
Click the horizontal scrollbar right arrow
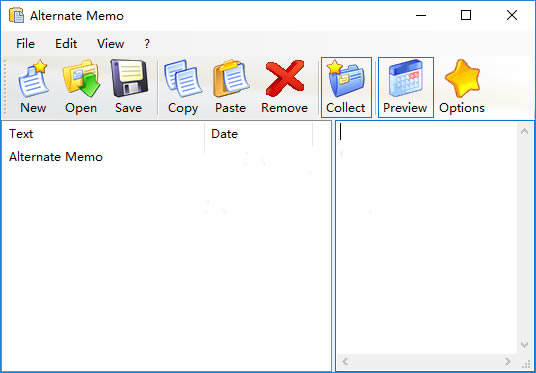pyautogui.click(x=508, y=361)
